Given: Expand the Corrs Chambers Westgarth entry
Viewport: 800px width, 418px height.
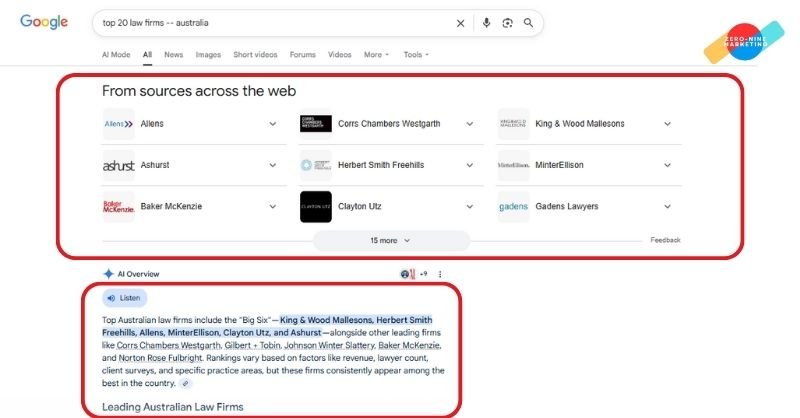Looking at the screenshot, I should tap(470, 124).
